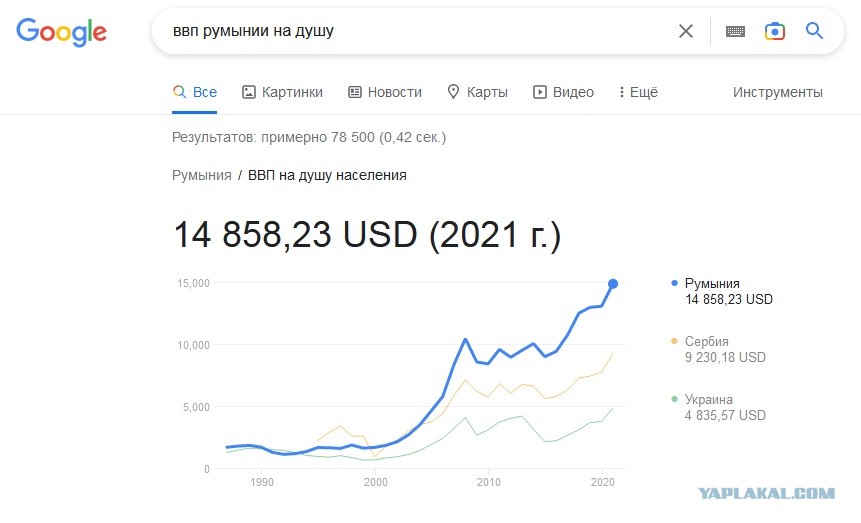Click the Румыния breadcrumb link

point(202,175)
